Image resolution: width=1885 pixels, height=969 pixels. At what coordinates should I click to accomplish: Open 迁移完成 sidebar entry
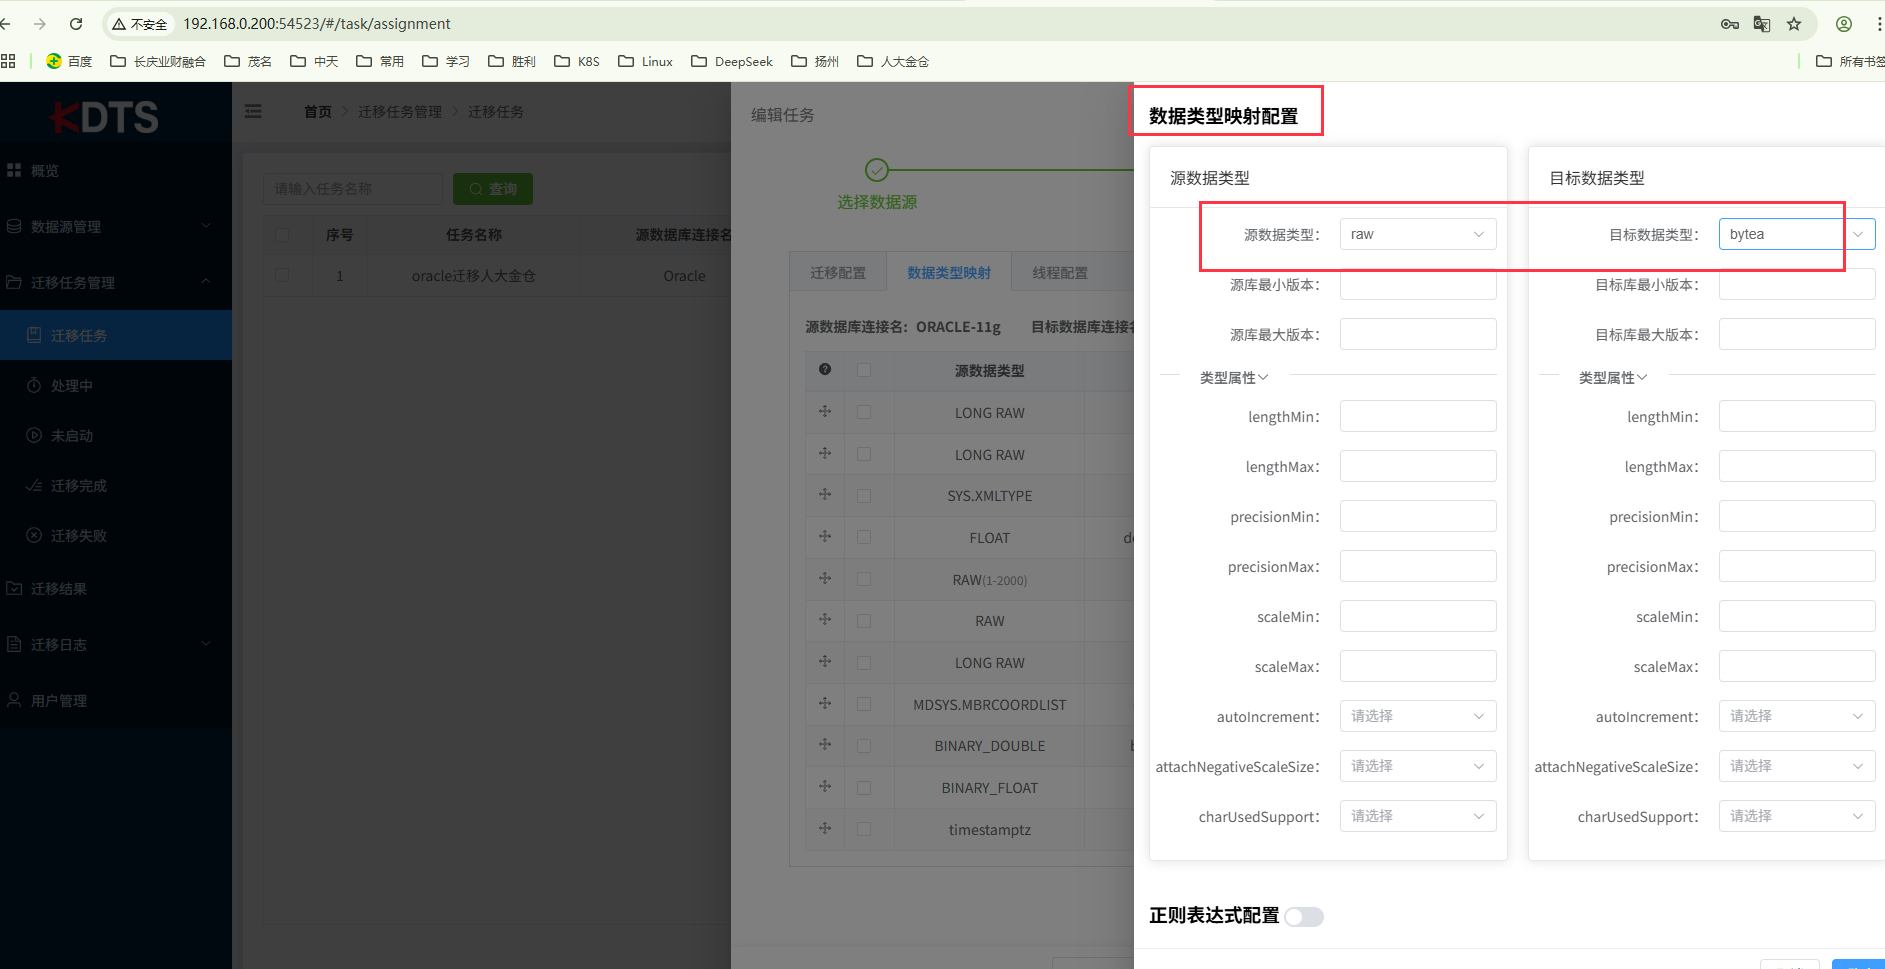(x=116, y=485)
